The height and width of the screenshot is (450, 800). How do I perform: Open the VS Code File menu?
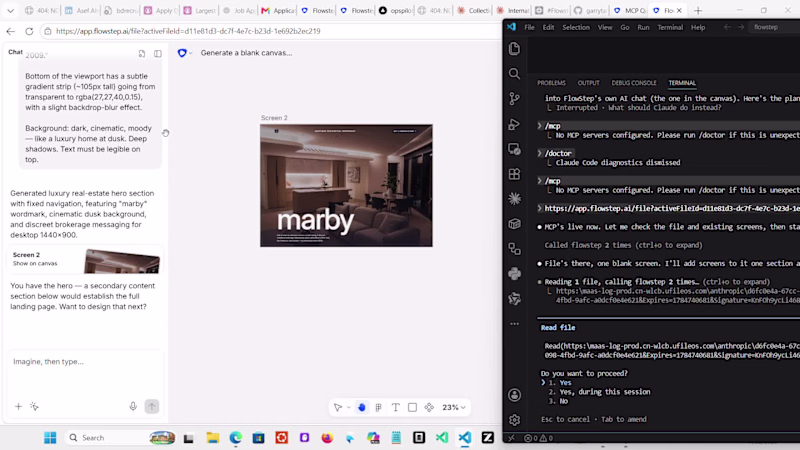point(530,27)
